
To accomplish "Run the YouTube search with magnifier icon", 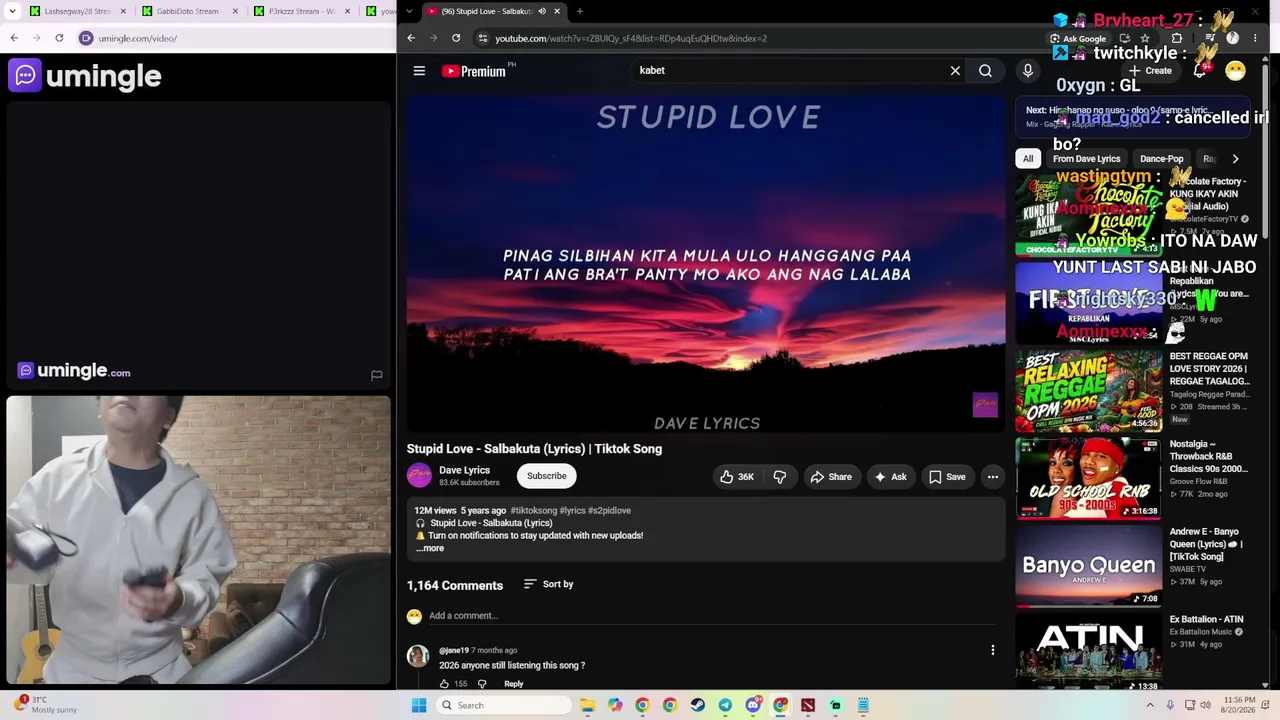I will (985, 71).
